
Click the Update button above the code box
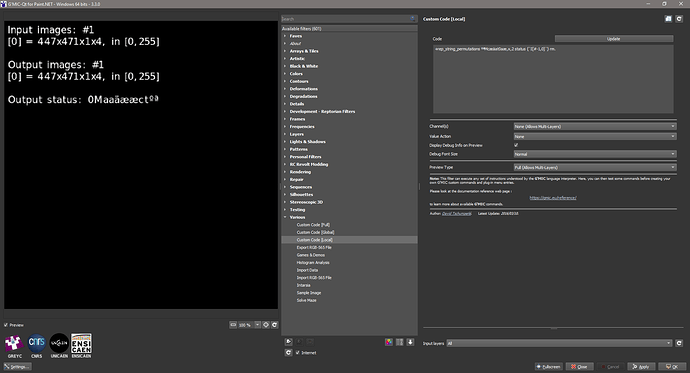613,39
